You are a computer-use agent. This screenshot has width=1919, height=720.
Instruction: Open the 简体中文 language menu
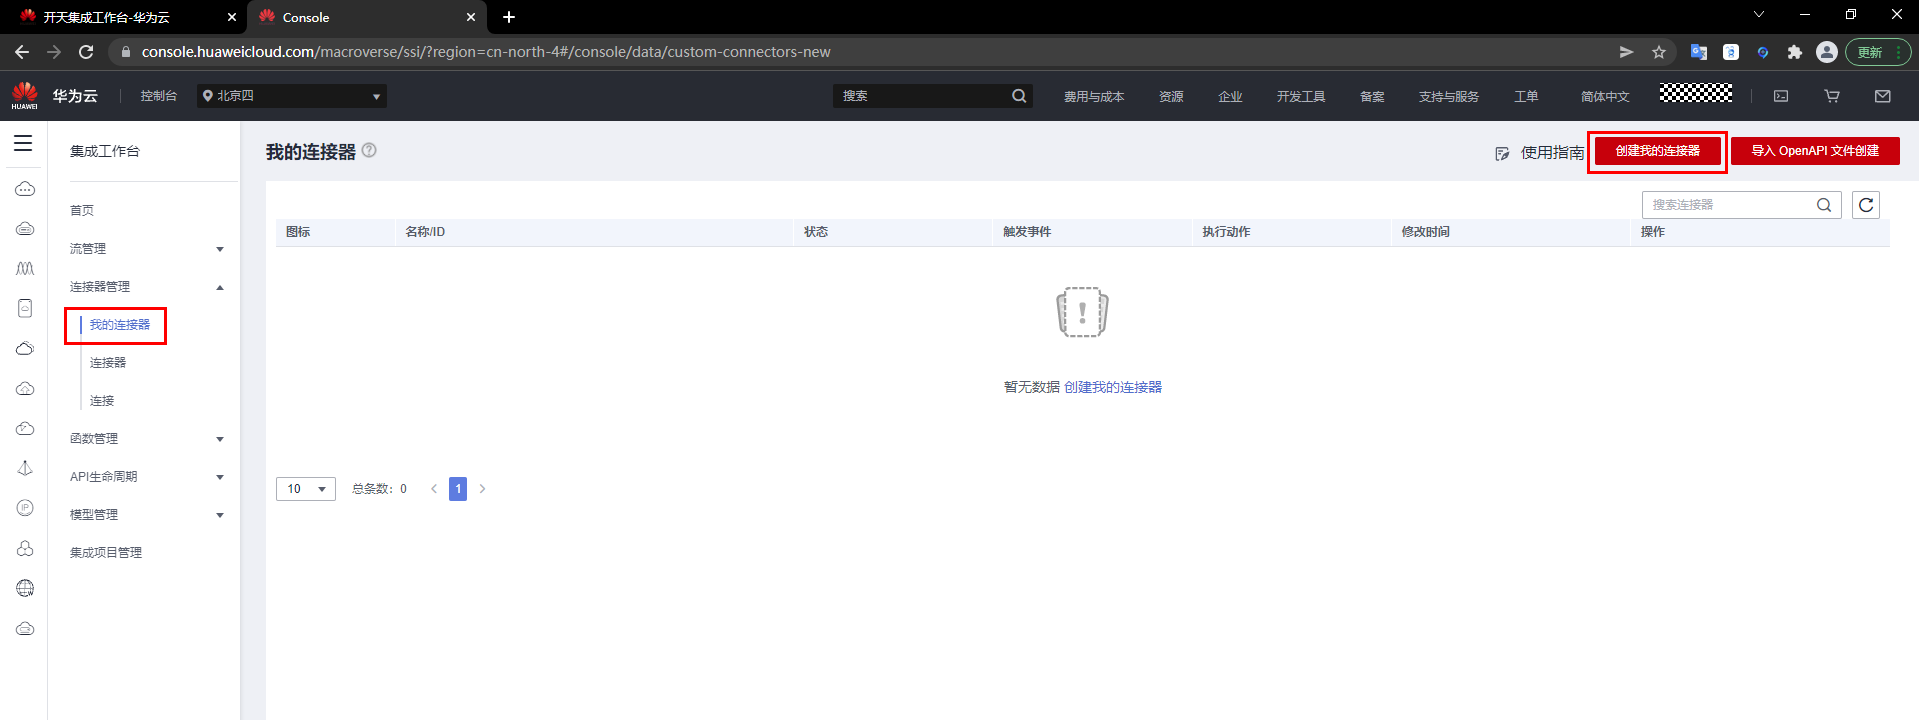[1605, 97]
